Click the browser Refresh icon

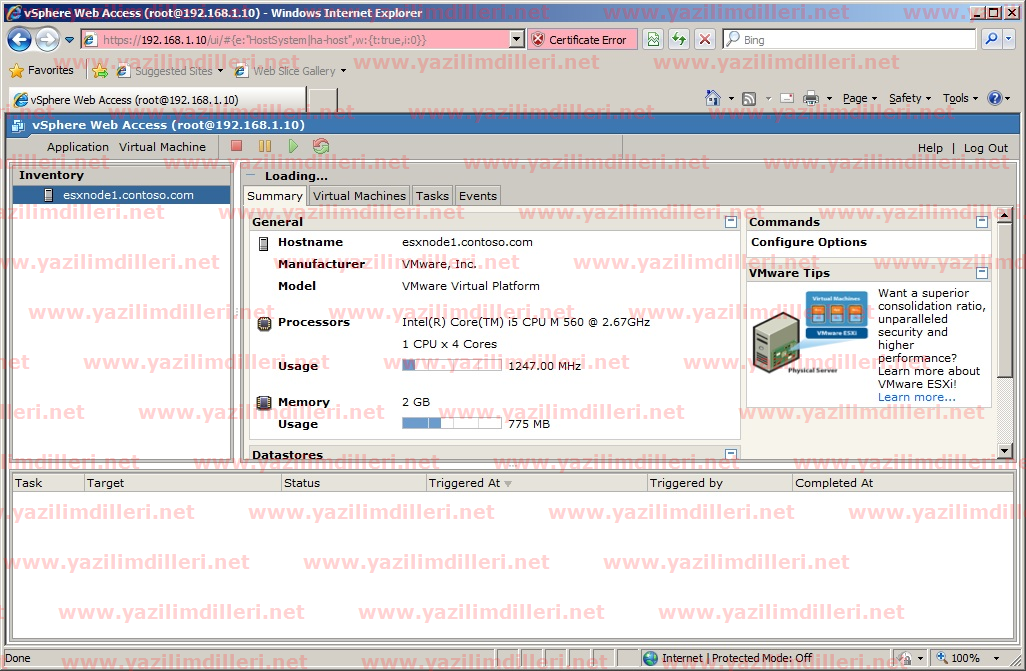click(679, 40)
